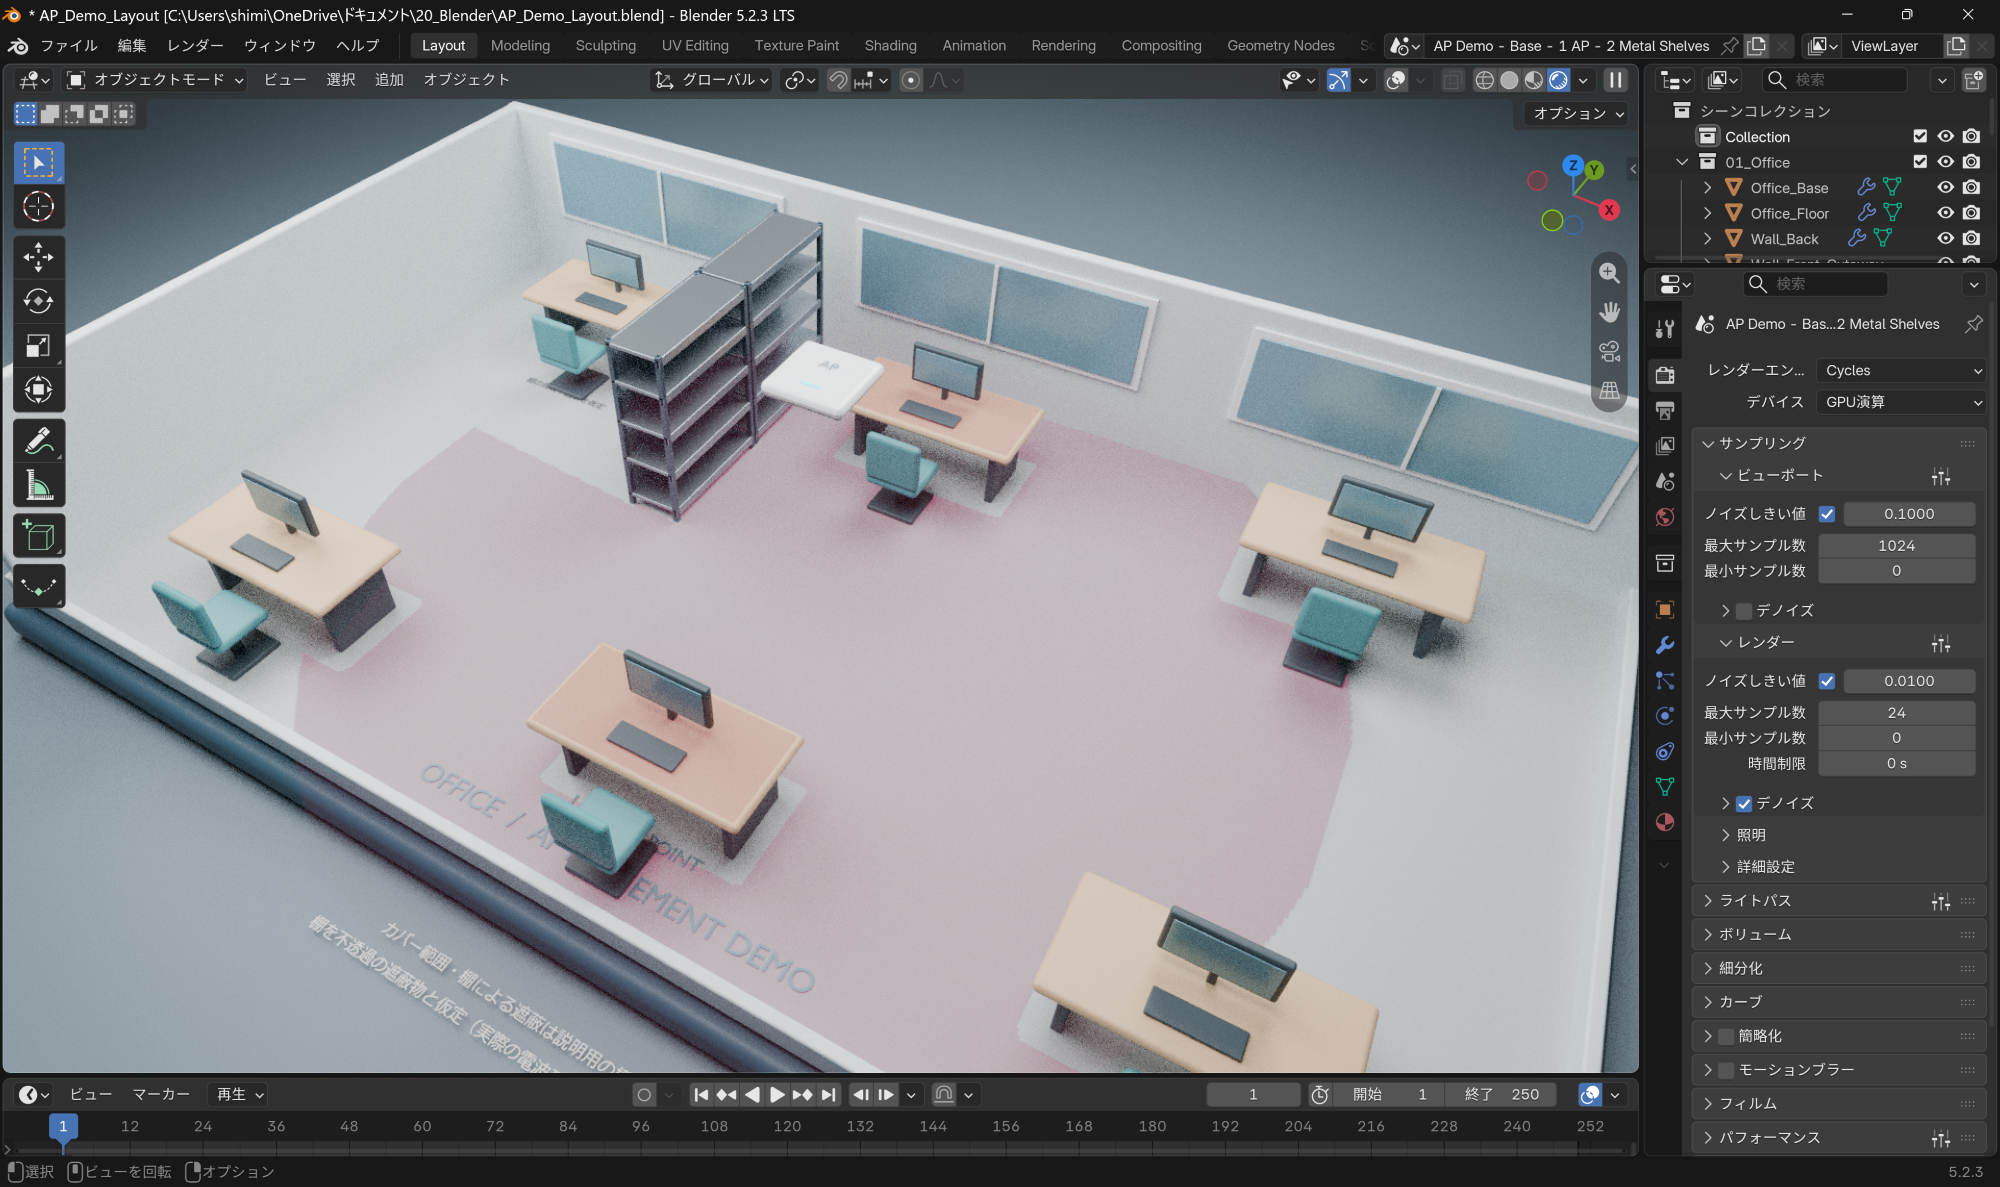Enable the Simplify checkbox
The width and height of the screenshot is (2000, 1187).
tap(1726, 1037)
